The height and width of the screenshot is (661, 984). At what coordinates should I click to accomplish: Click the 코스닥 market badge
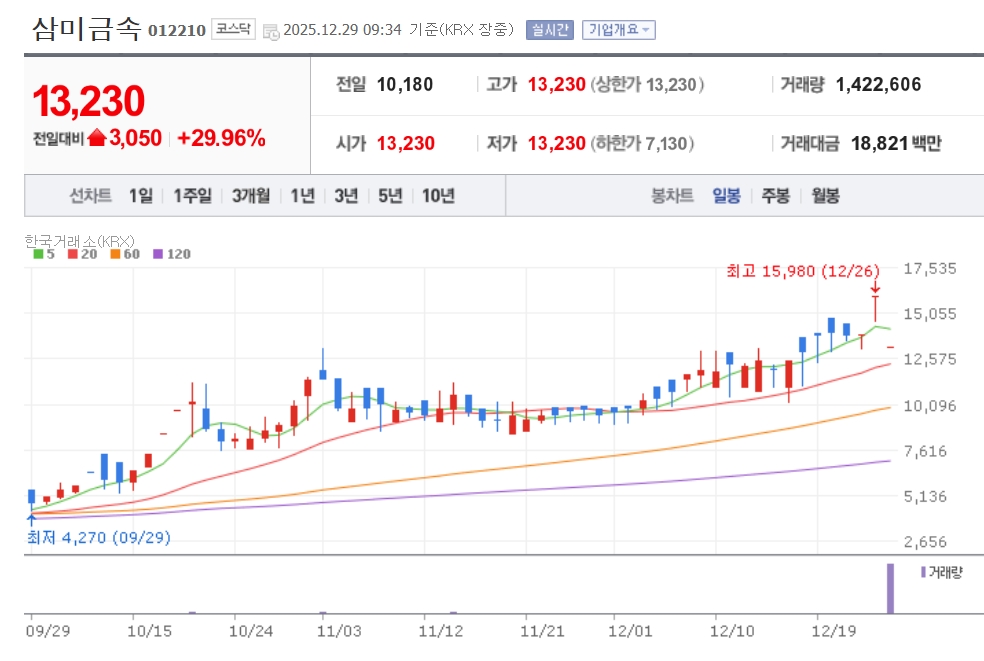coord(234,29)
